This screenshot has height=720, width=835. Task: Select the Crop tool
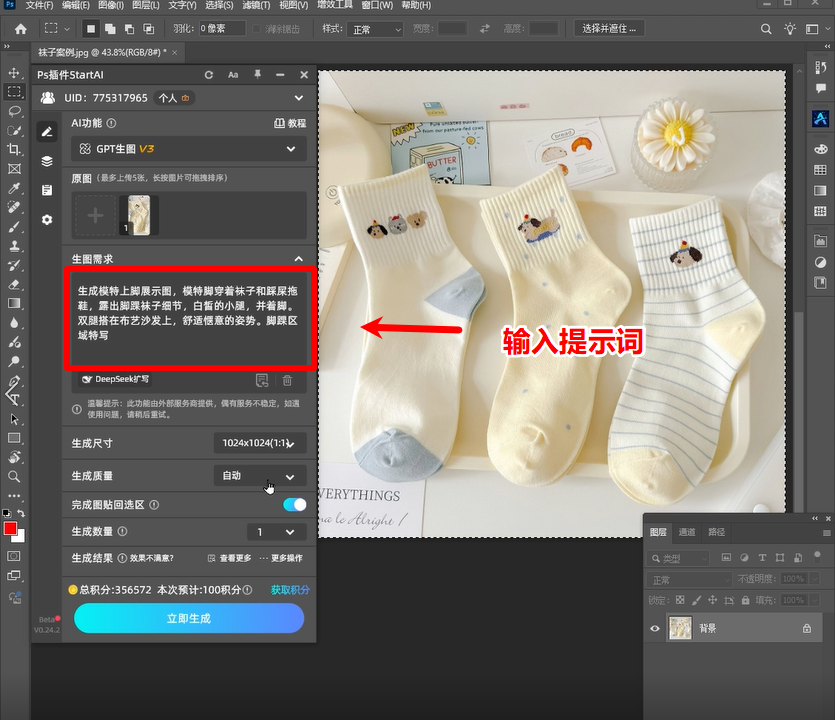14,150
